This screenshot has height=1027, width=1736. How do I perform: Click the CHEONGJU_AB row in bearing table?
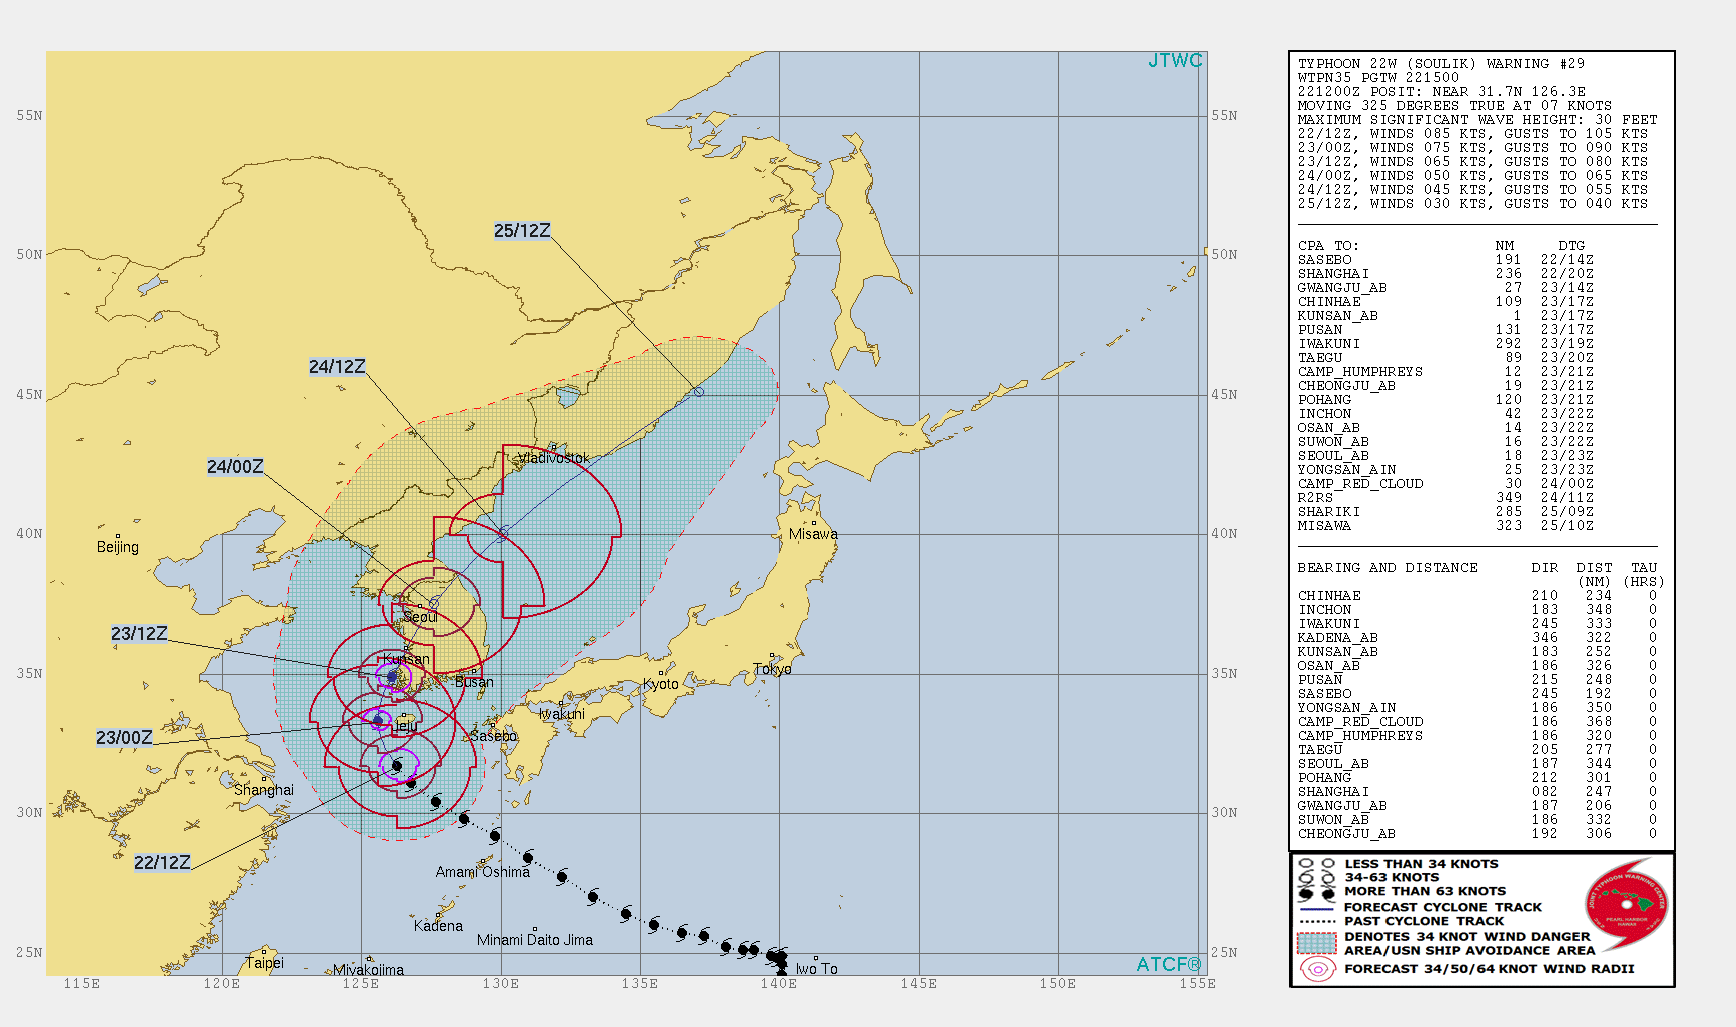[1477, 833]
